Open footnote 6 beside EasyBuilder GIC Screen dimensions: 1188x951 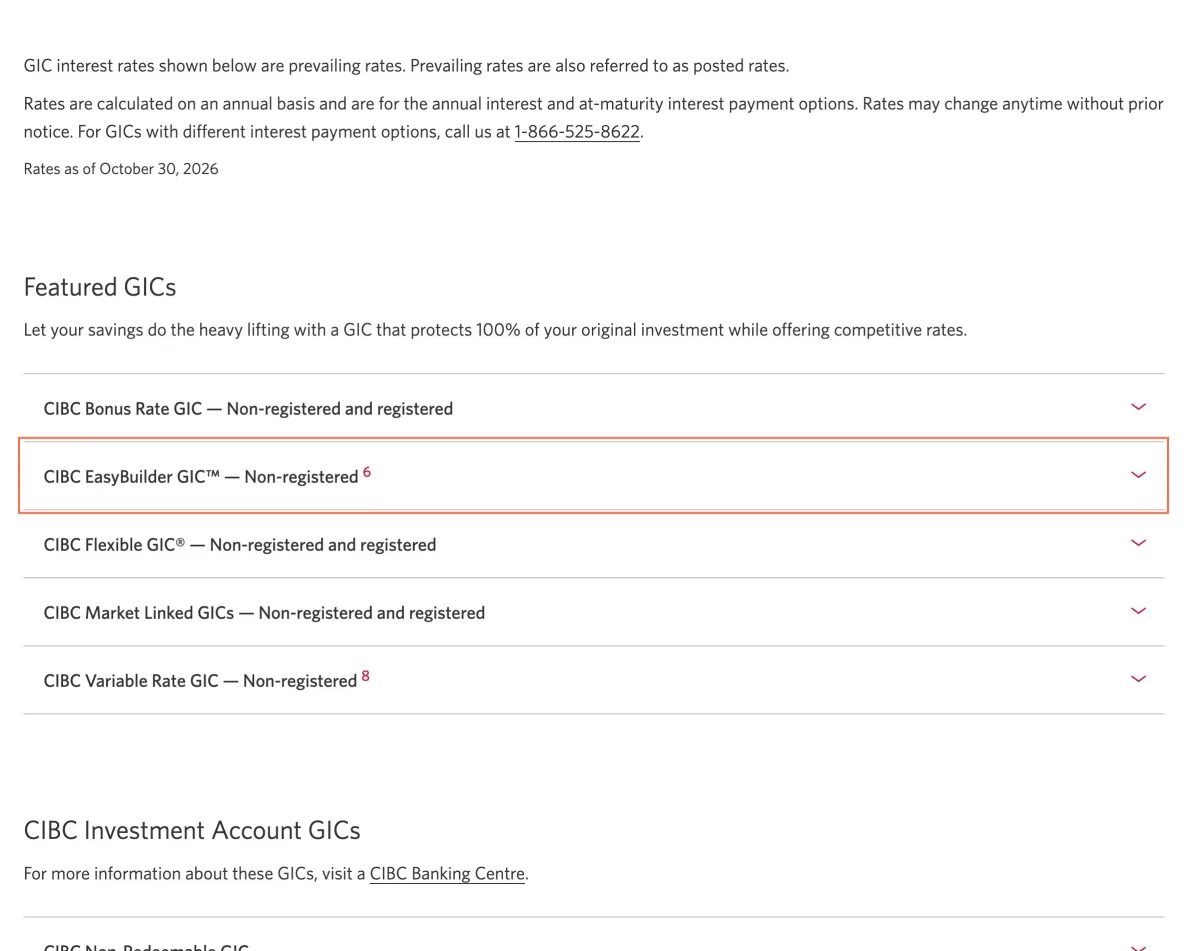pos(367,472)
